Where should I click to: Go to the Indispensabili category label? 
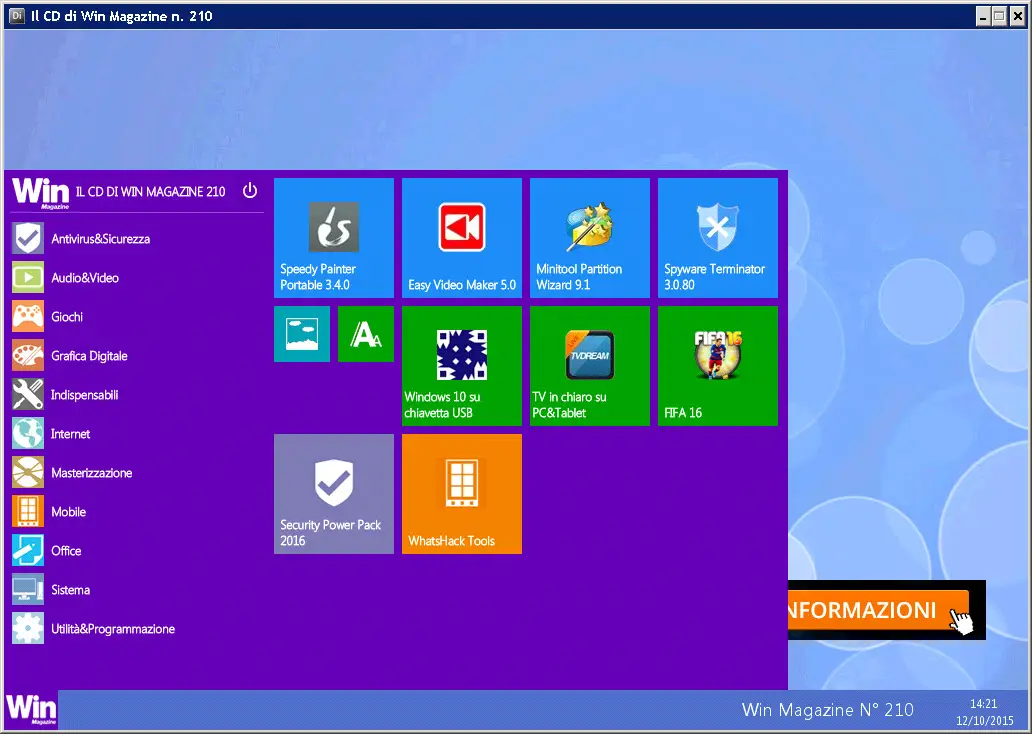click(x=85, y=395)
